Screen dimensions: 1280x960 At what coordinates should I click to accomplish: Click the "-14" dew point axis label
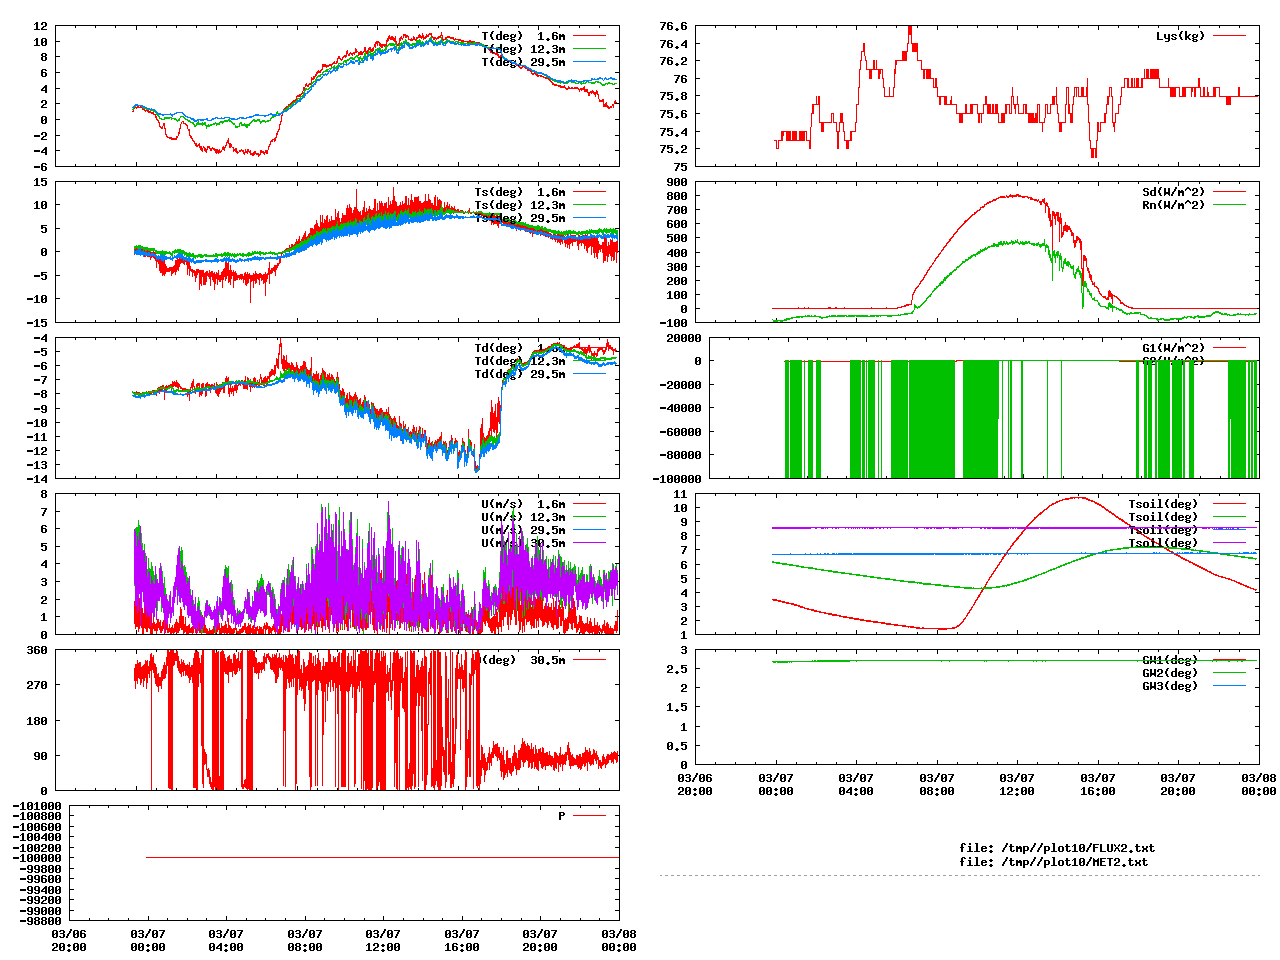37,479
